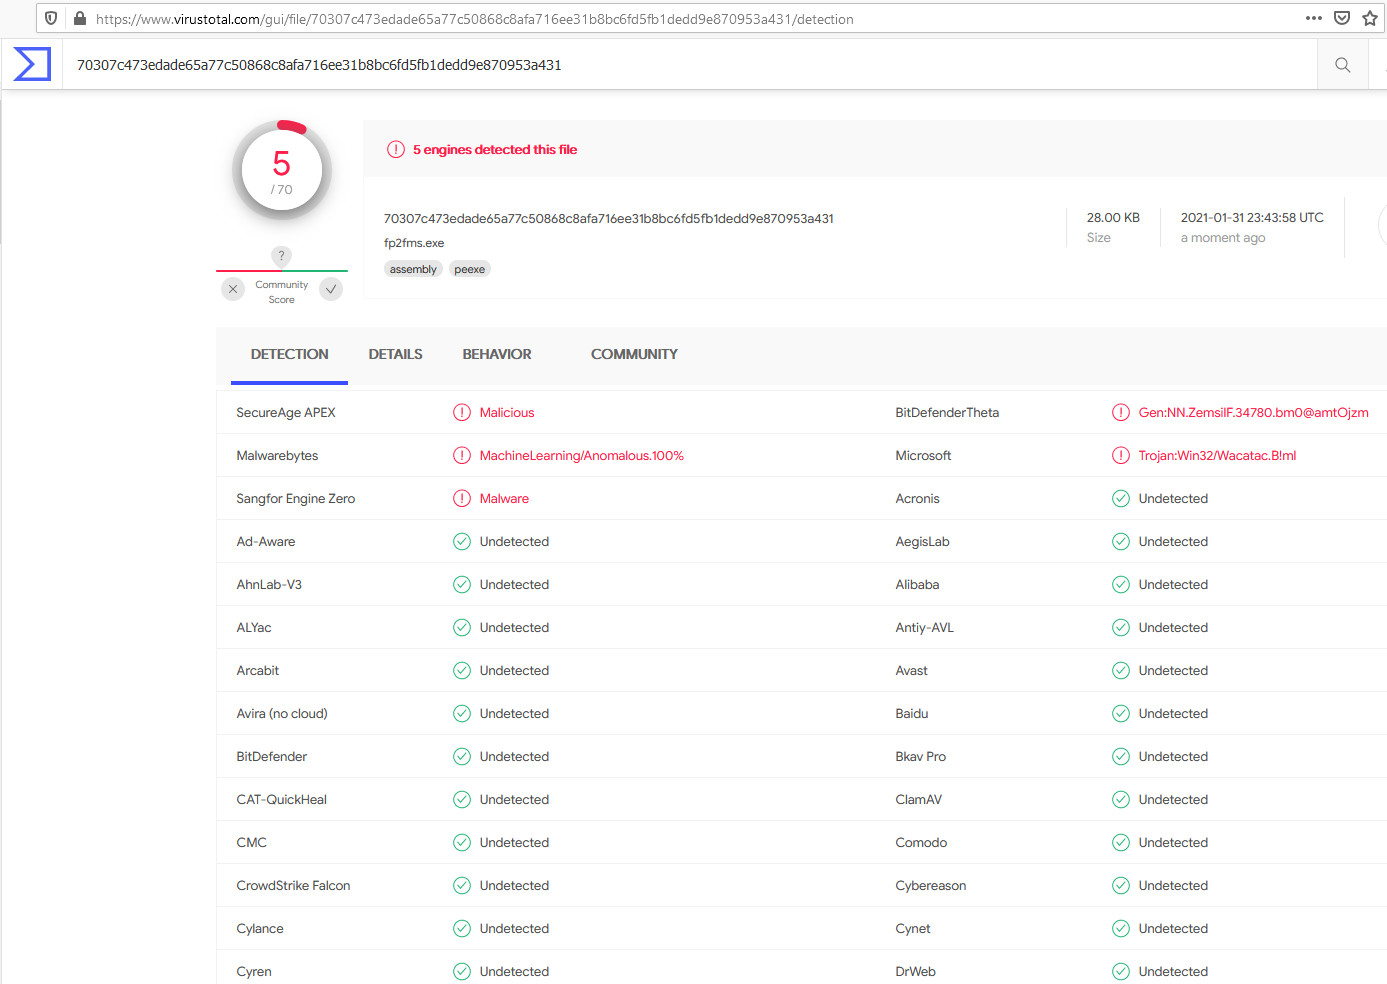The image size is (1387, 984).
Task: Click the Microsoft Trojan:Win32/Wacatac.B!ml detection result
Action: tap(1216, 456)
